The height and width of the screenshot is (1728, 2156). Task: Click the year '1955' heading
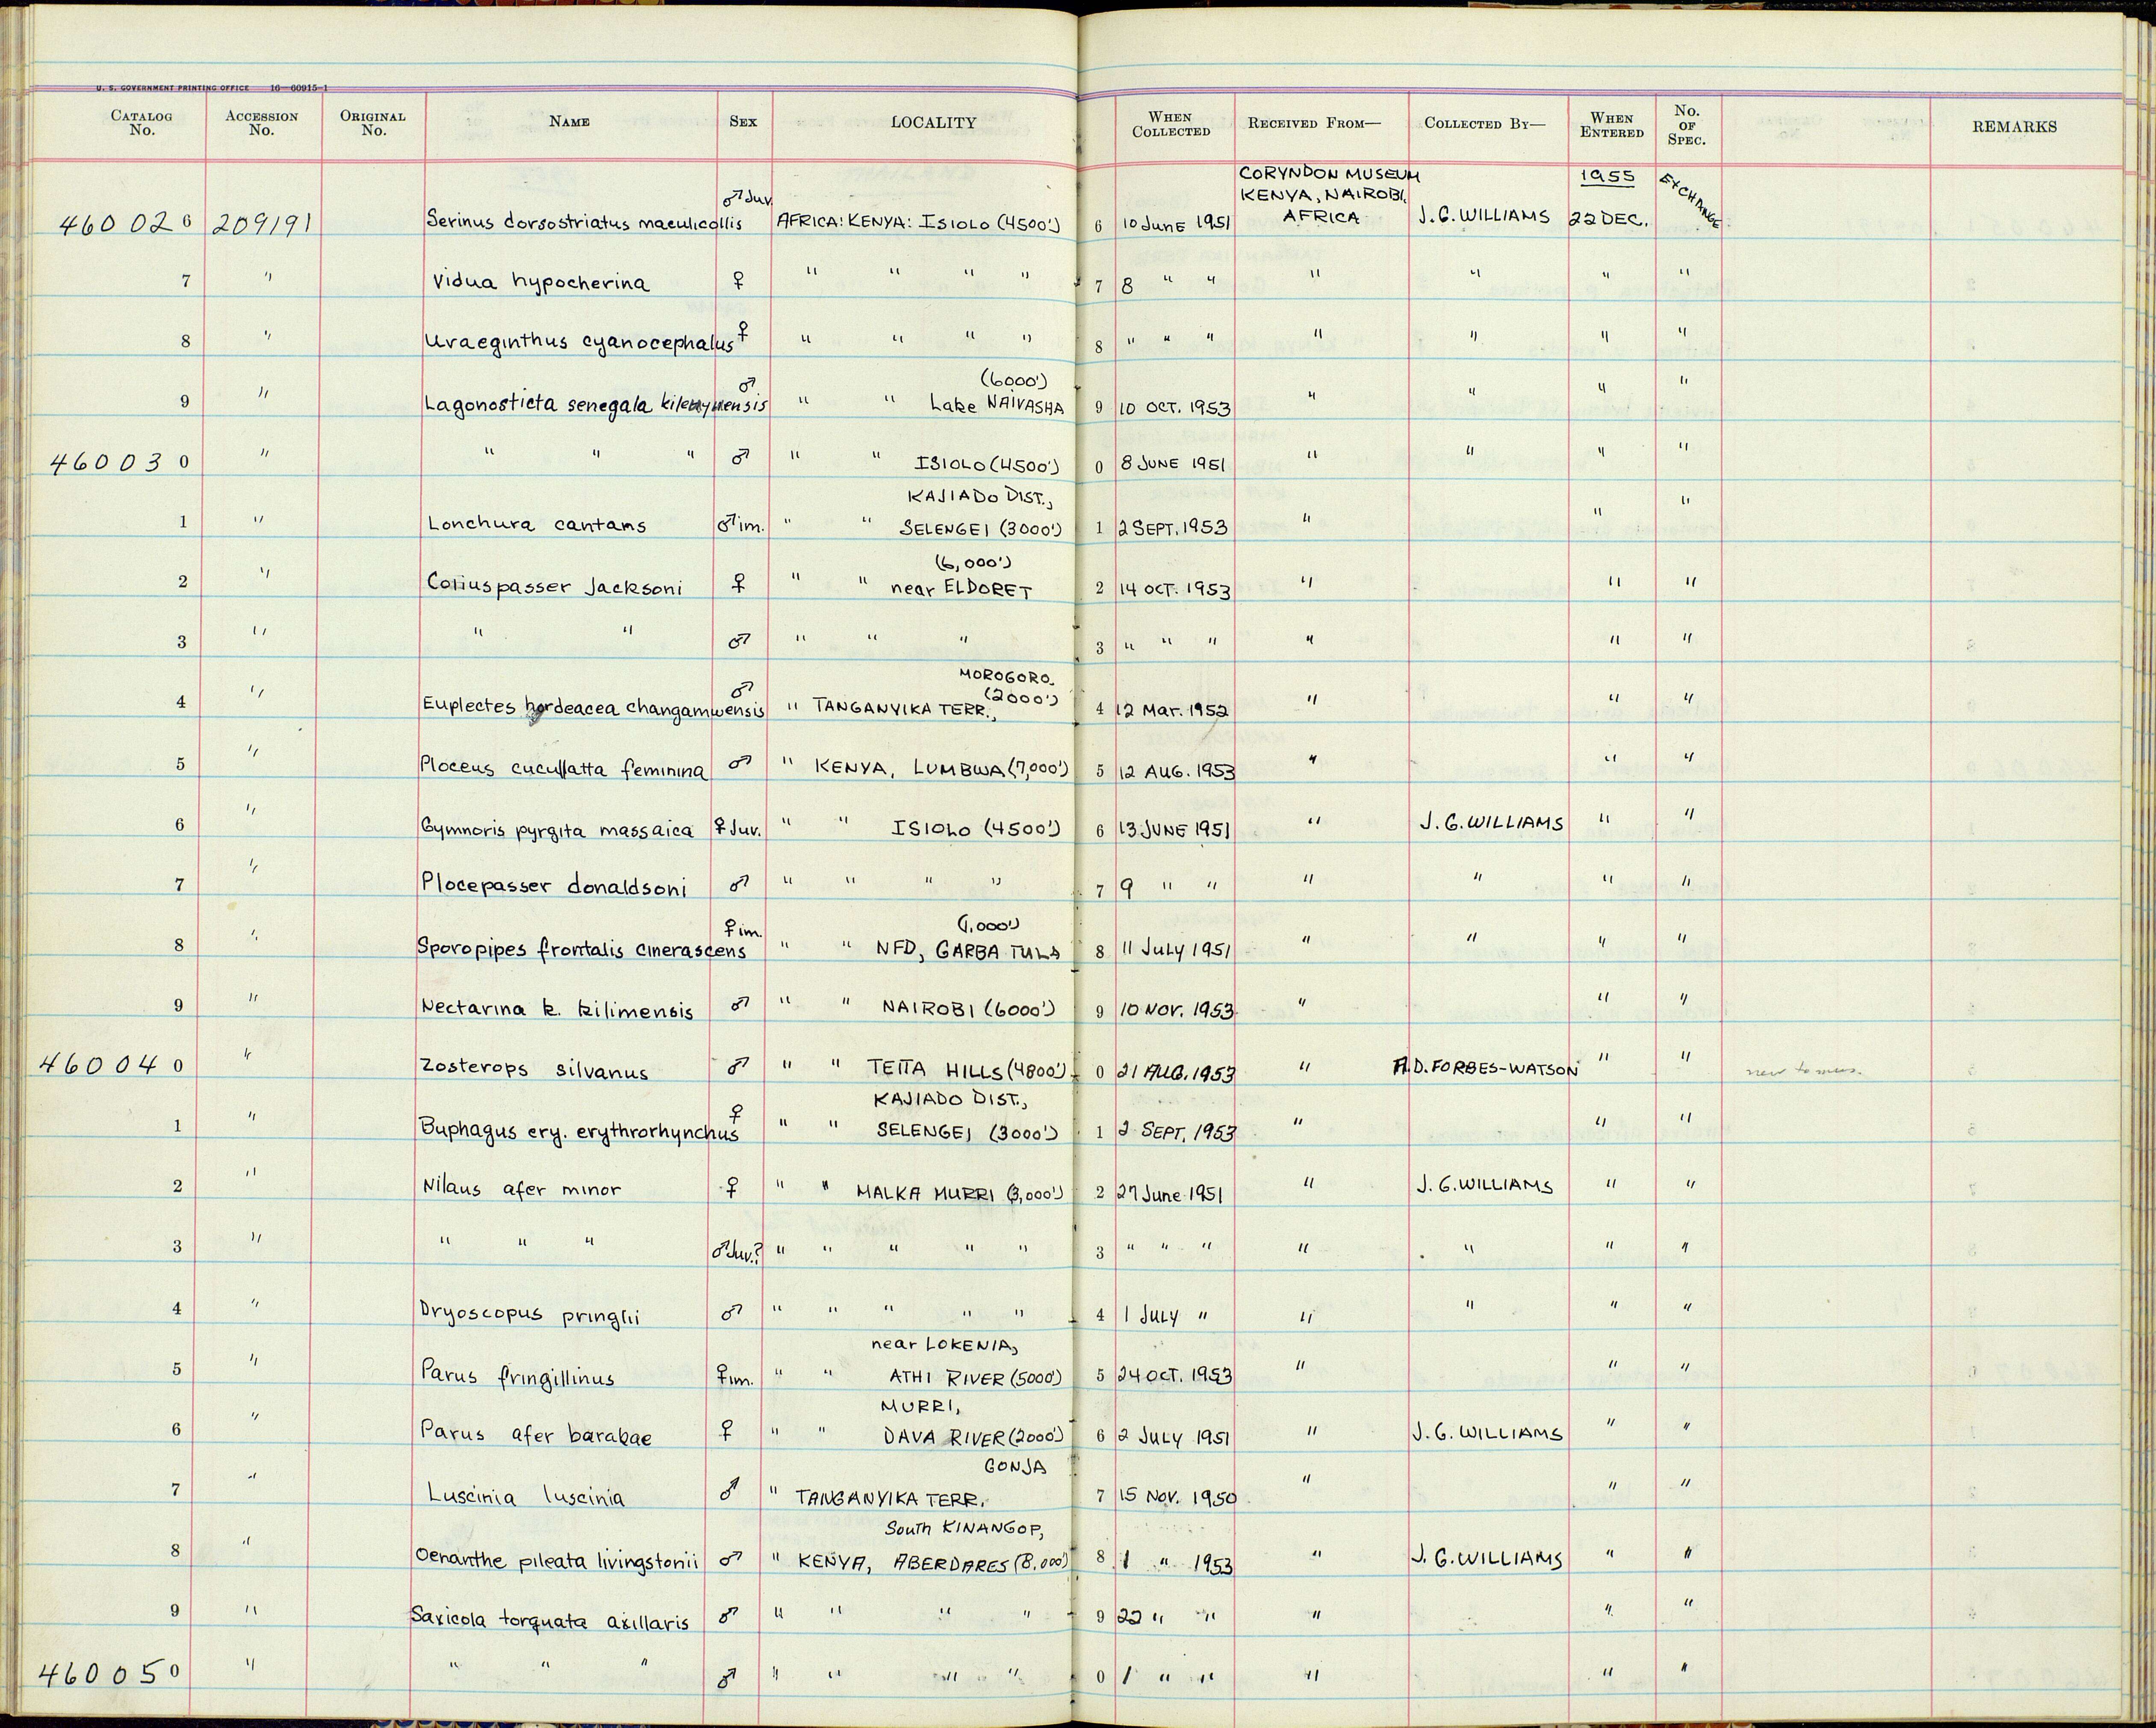pos(1607,177)
